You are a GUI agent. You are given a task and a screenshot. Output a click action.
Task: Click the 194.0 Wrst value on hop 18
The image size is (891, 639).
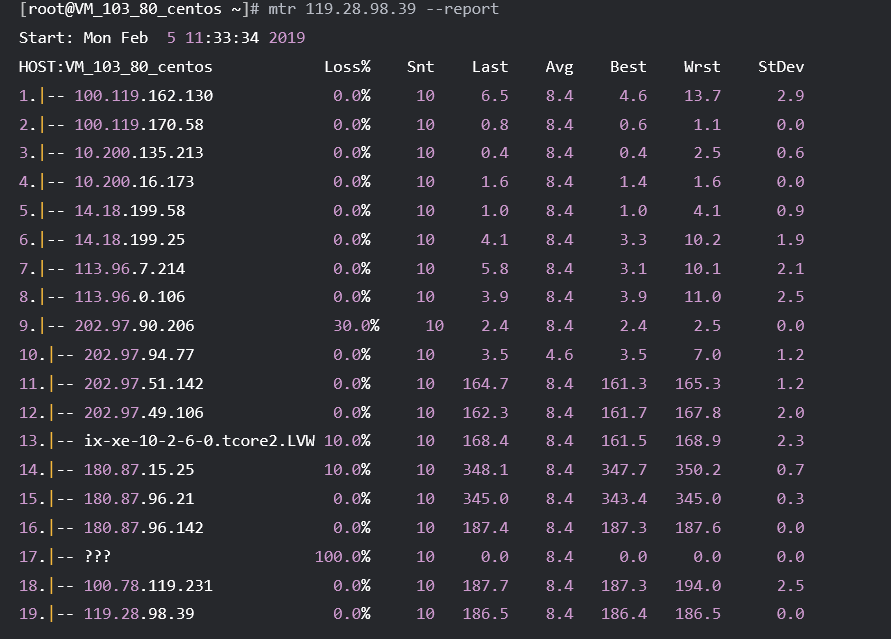(698, 586)
